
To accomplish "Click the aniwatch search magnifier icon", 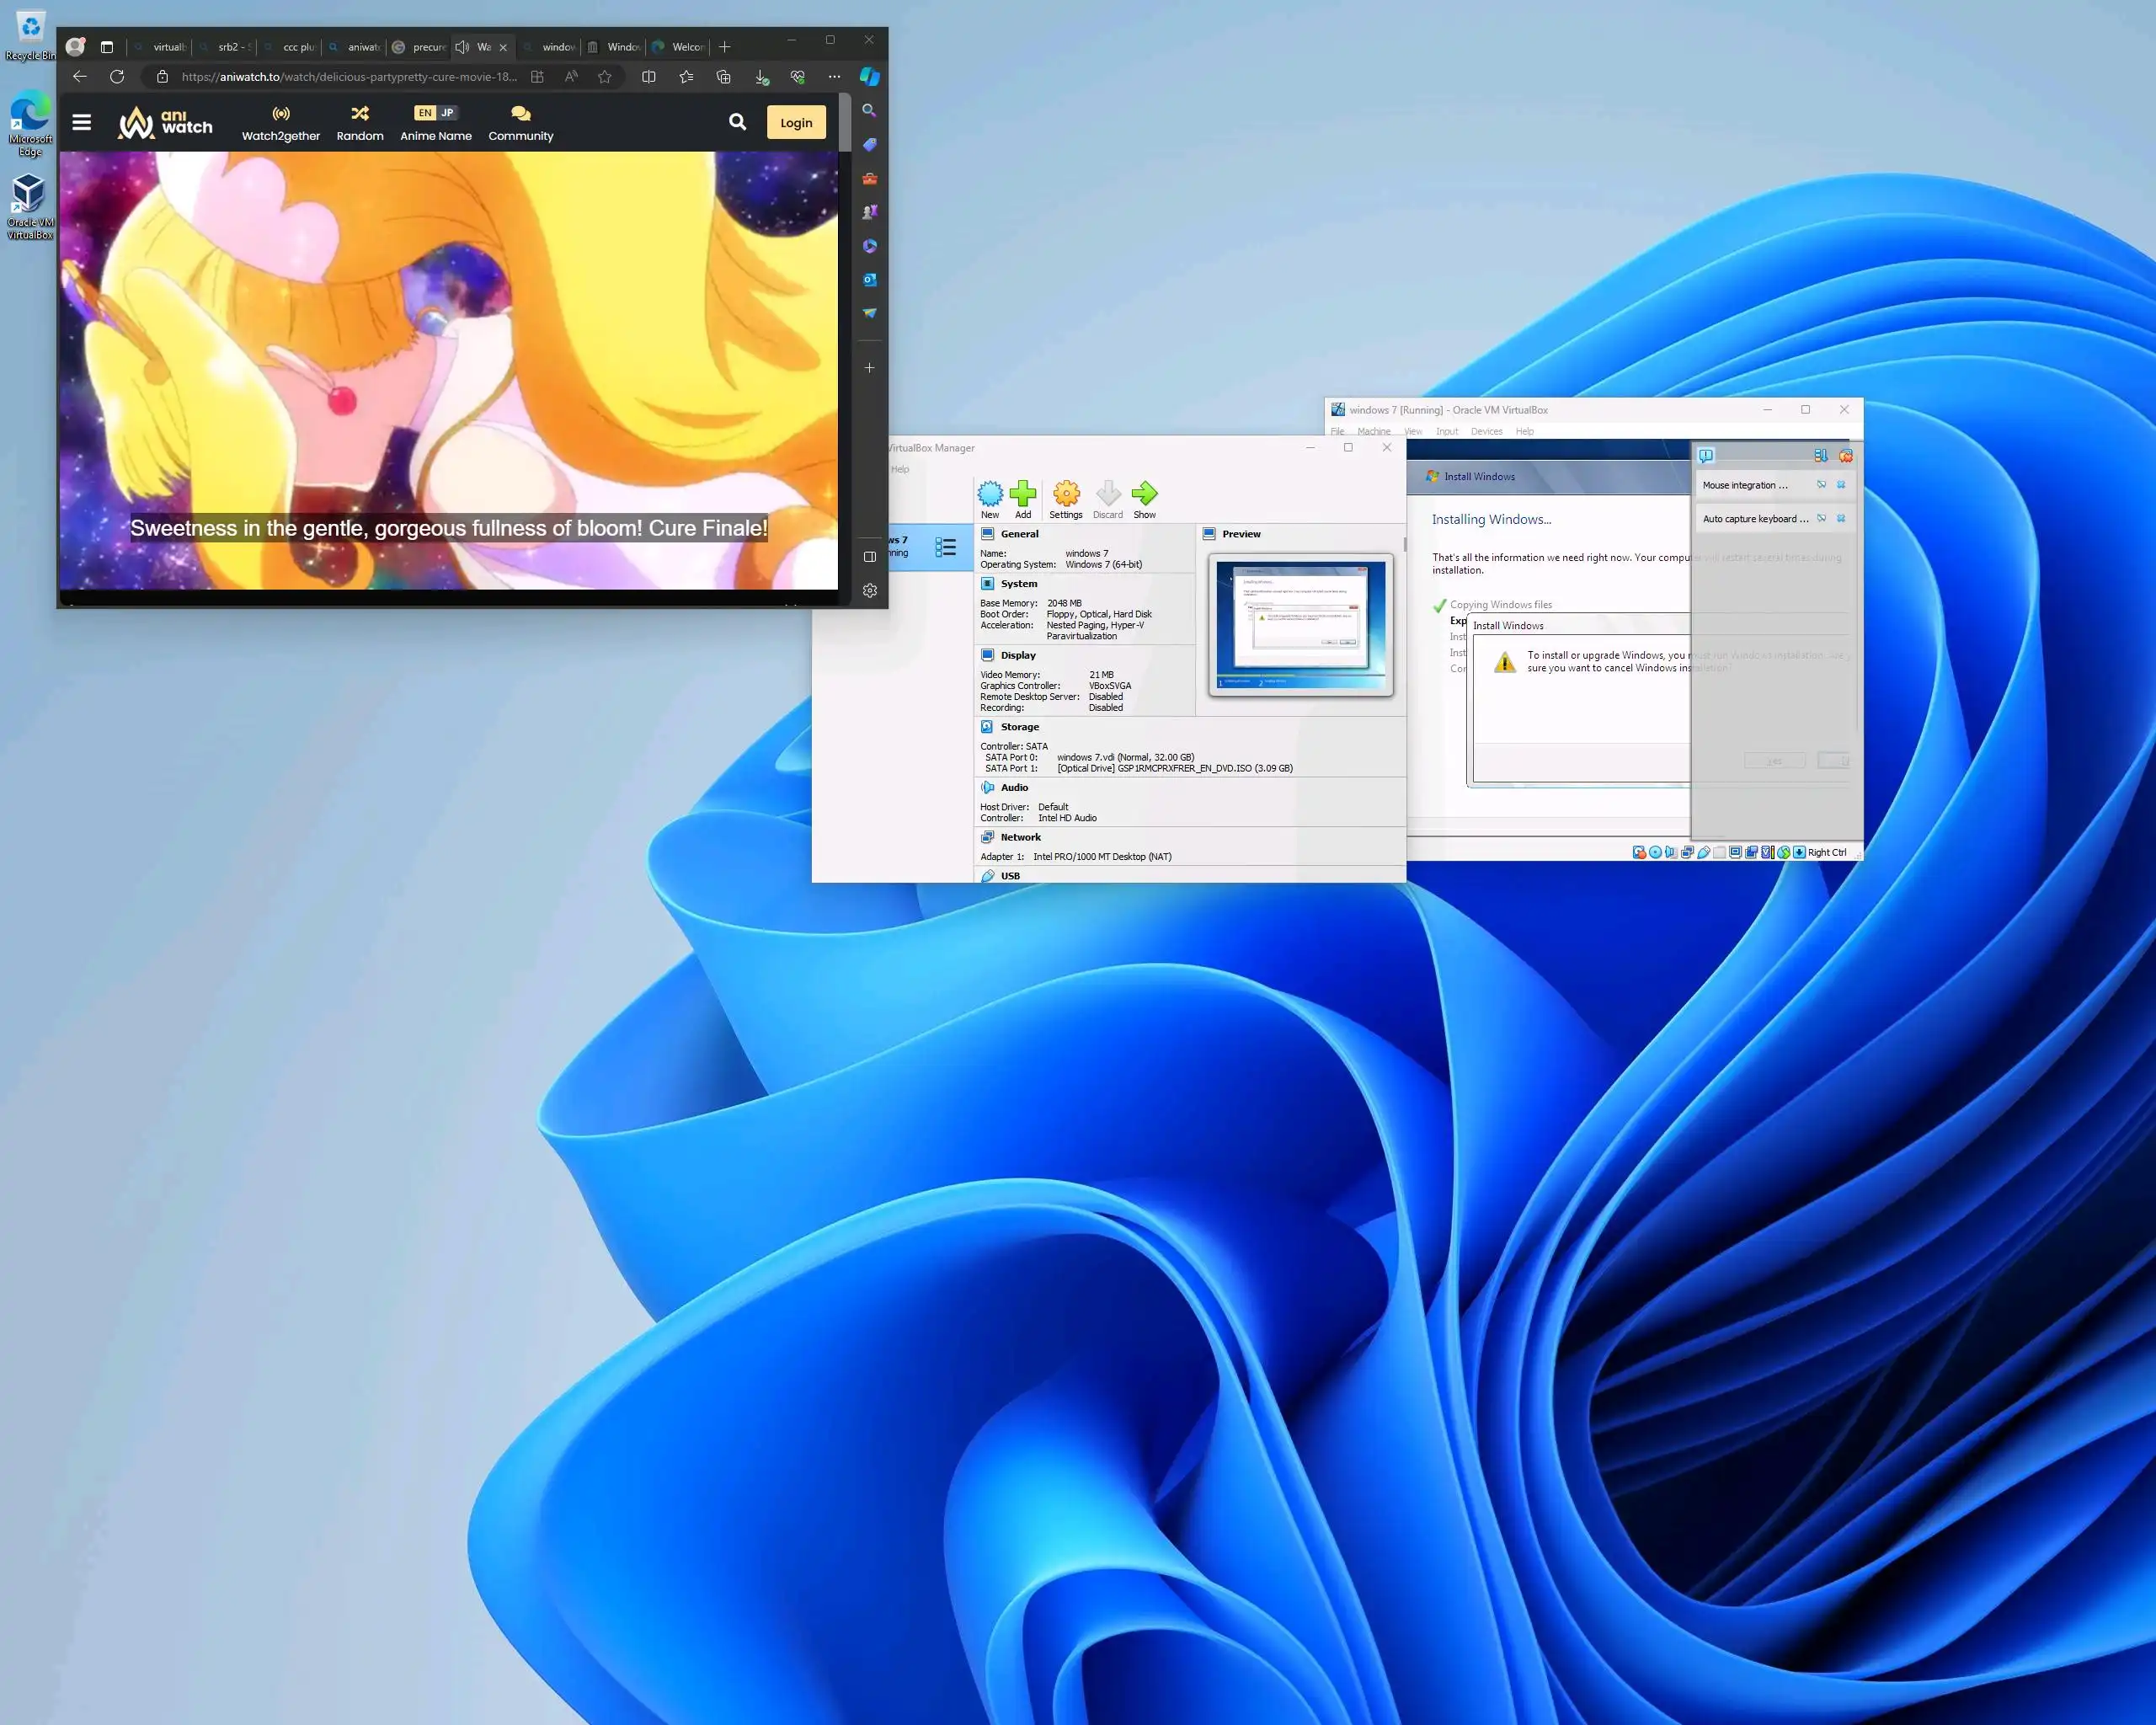I will point(737,122).
